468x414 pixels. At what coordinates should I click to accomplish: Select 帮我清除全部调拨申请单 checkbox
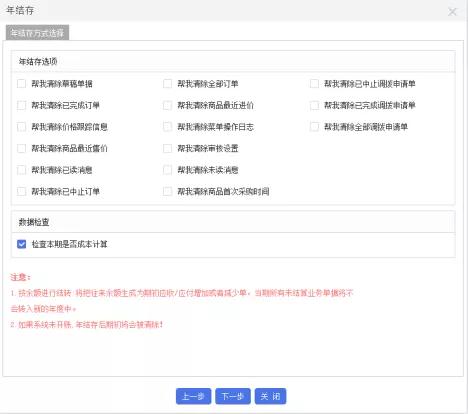(314, 127)
